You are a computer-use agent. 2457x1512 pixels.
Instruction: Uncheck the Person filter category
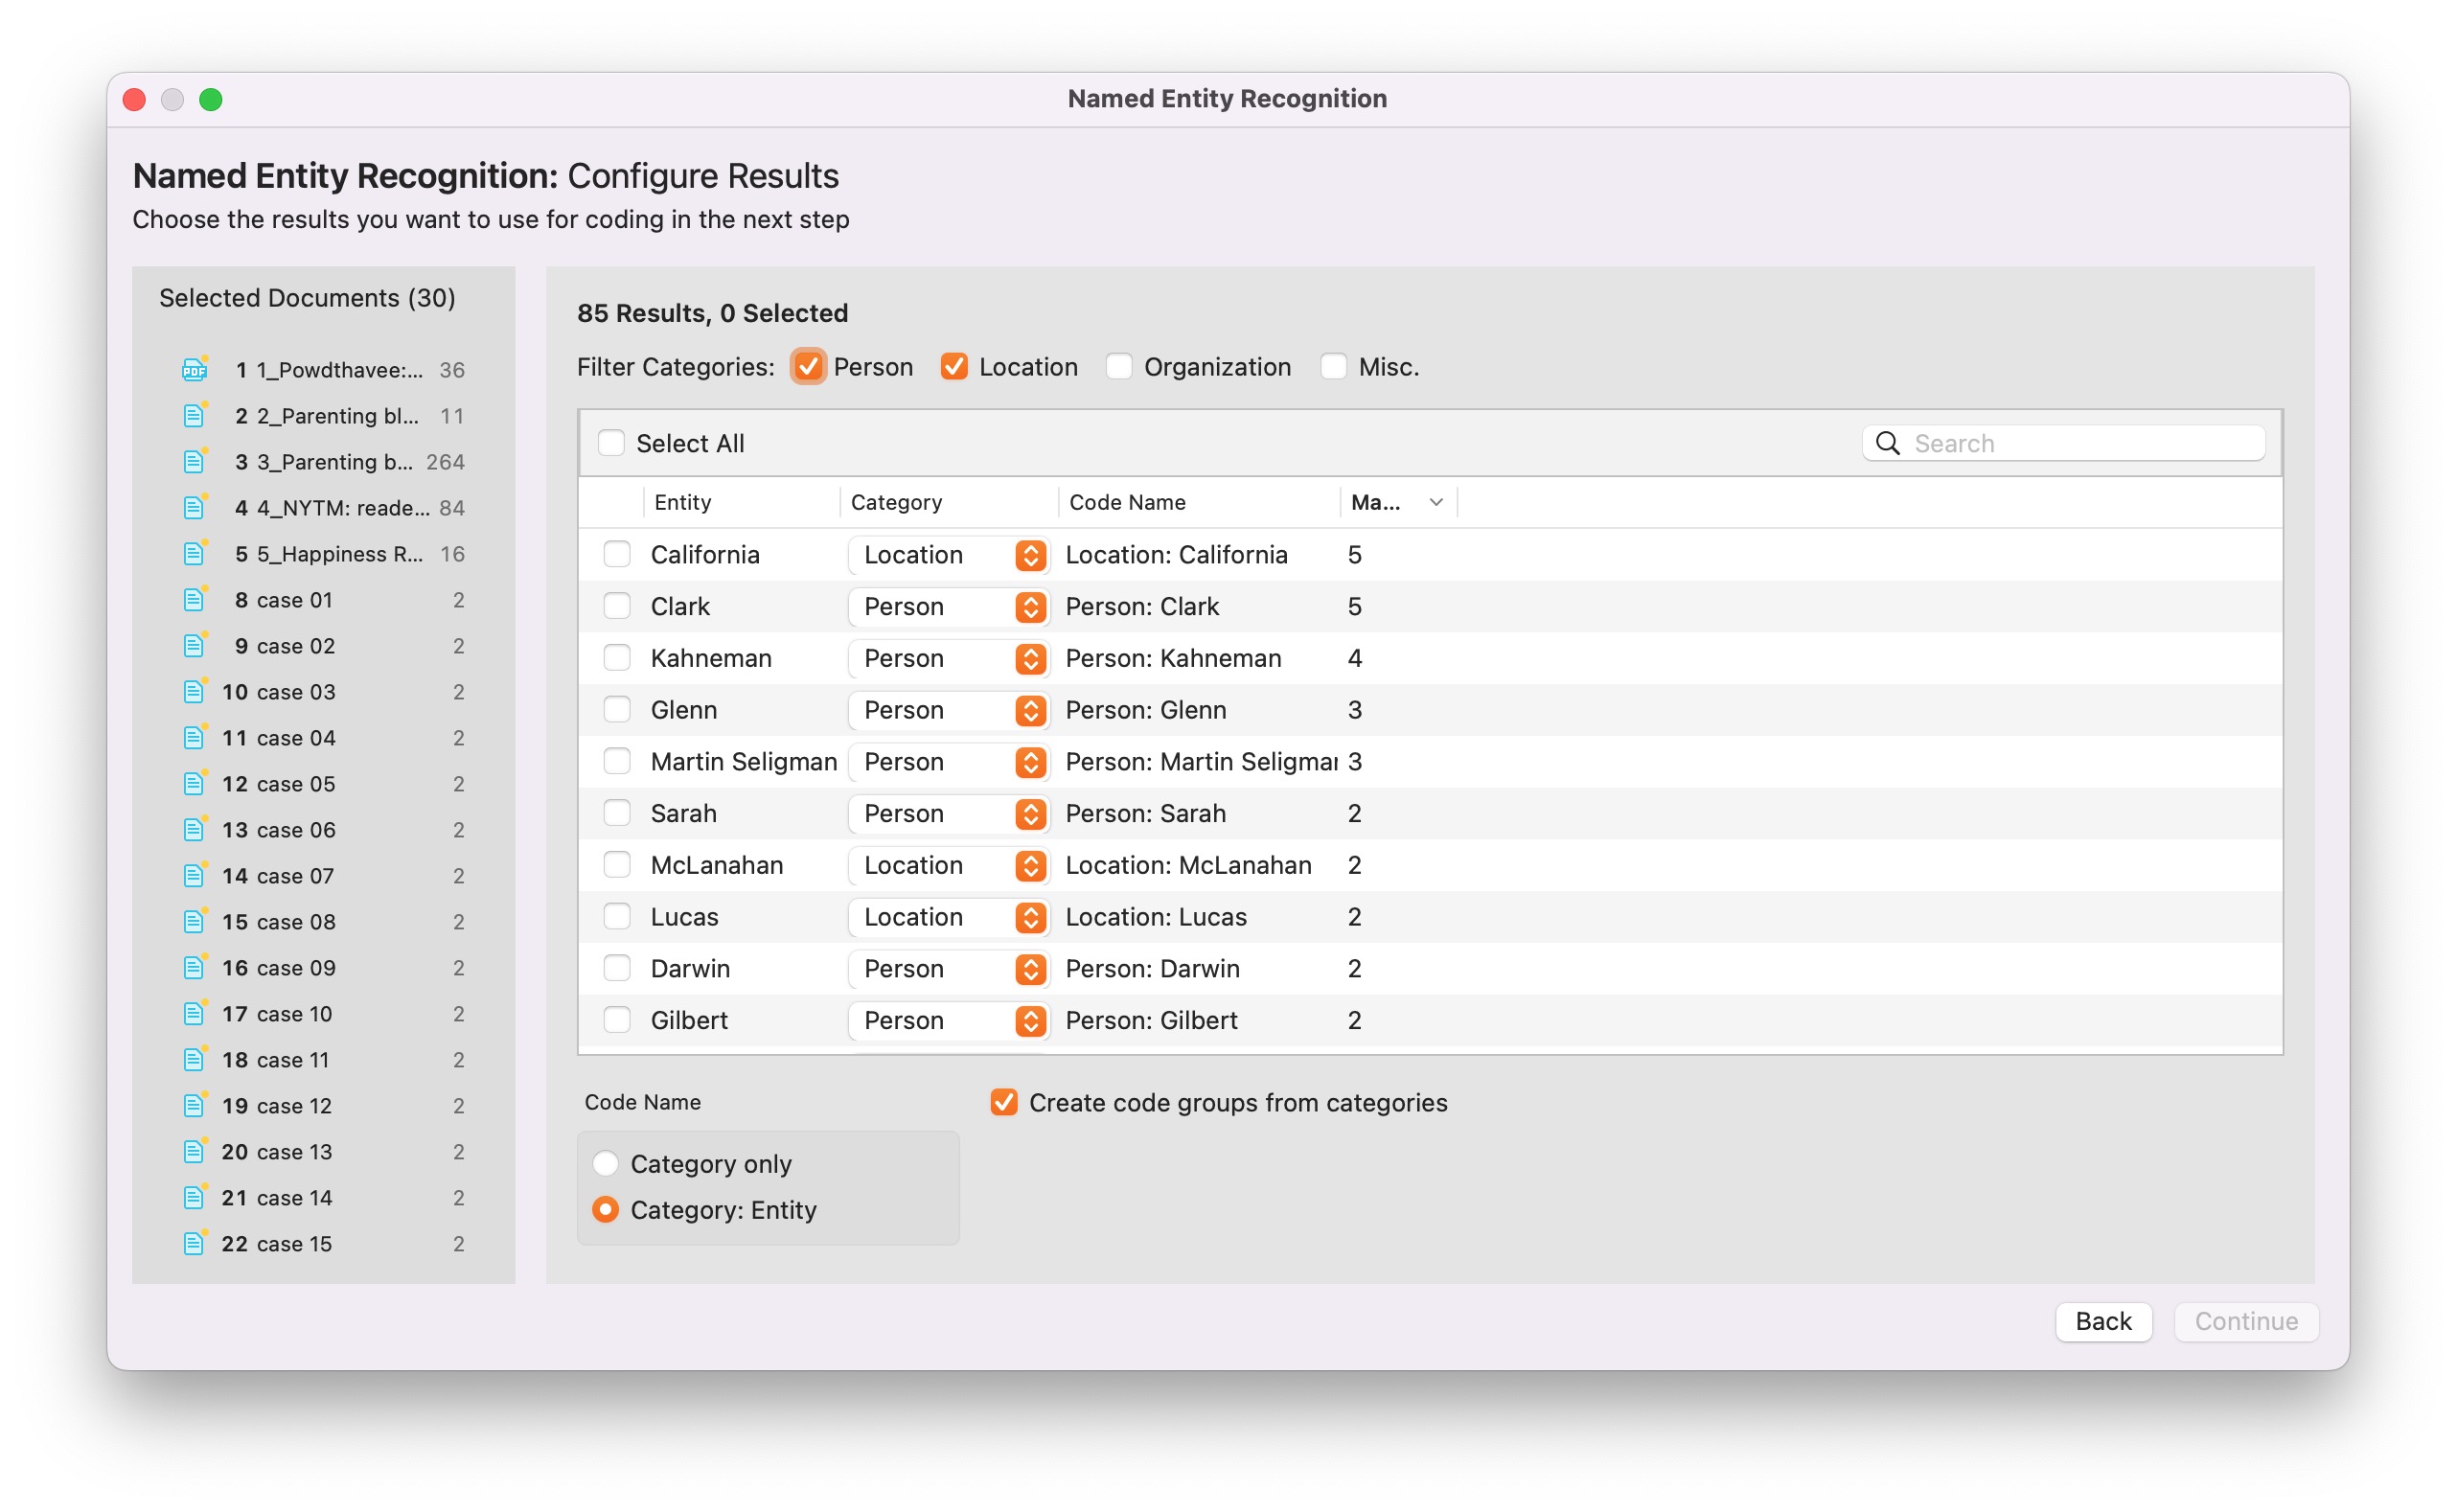(808, 367)
